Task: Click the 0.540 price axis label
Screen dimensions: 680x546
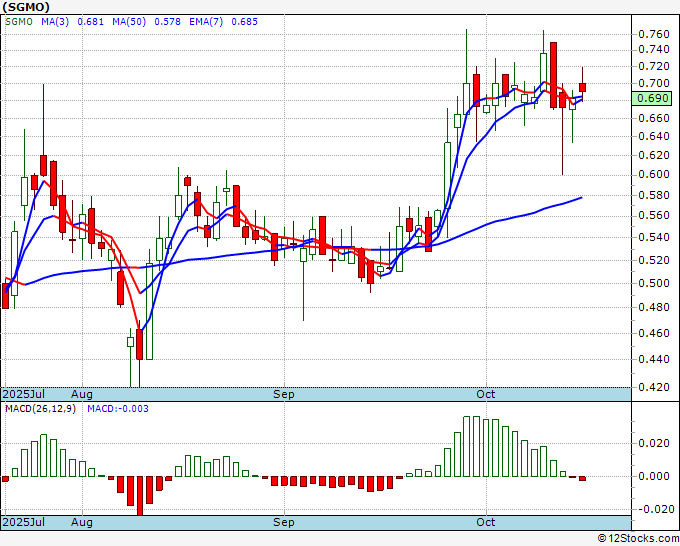Action: click(x=654, y=237)
